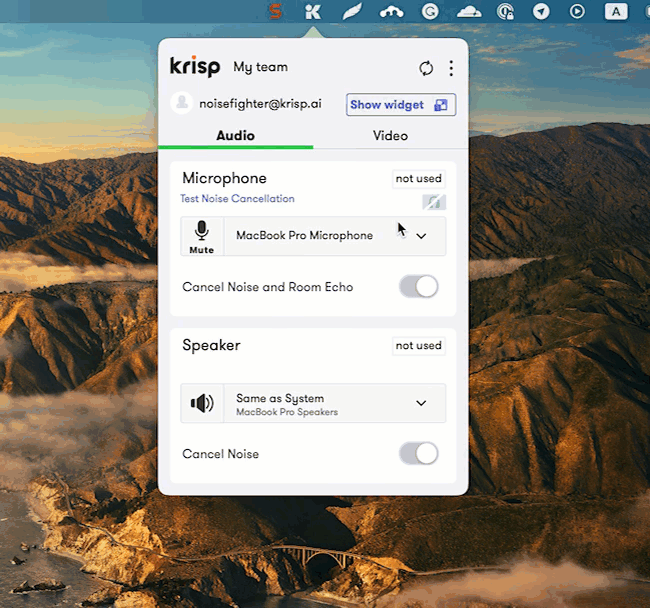
Task: Click the location arrow icon in menu bar
Action: click(541, 12)
